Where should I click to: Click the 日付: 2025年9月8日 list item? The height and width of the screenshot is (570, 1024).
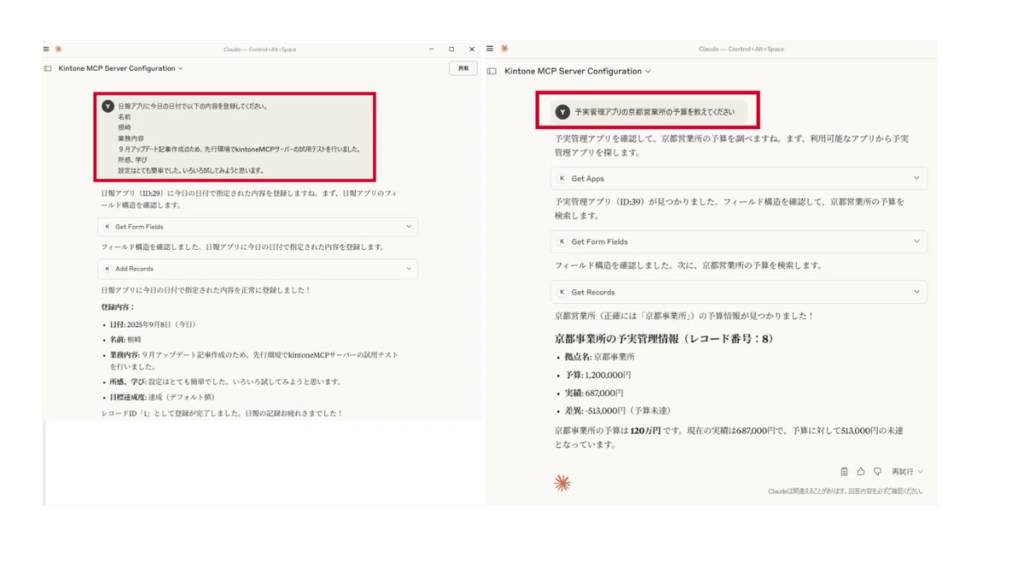coord(153,325)
